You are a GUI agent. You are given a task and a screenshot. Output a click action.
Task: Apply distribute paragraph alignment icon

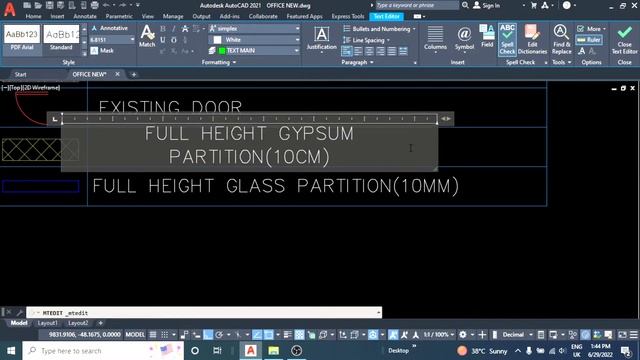(403, 51)
